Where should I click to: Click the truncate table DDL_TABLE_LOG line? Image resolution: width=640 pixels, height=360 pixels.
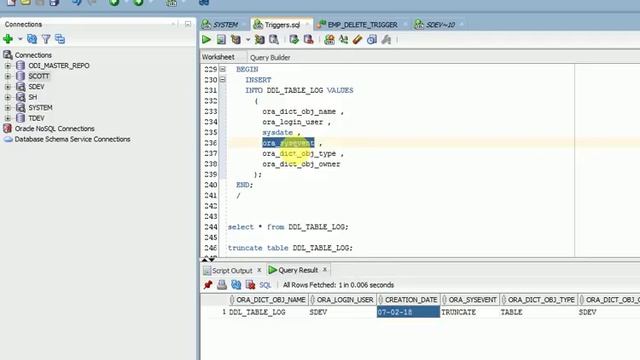(290, 248)
